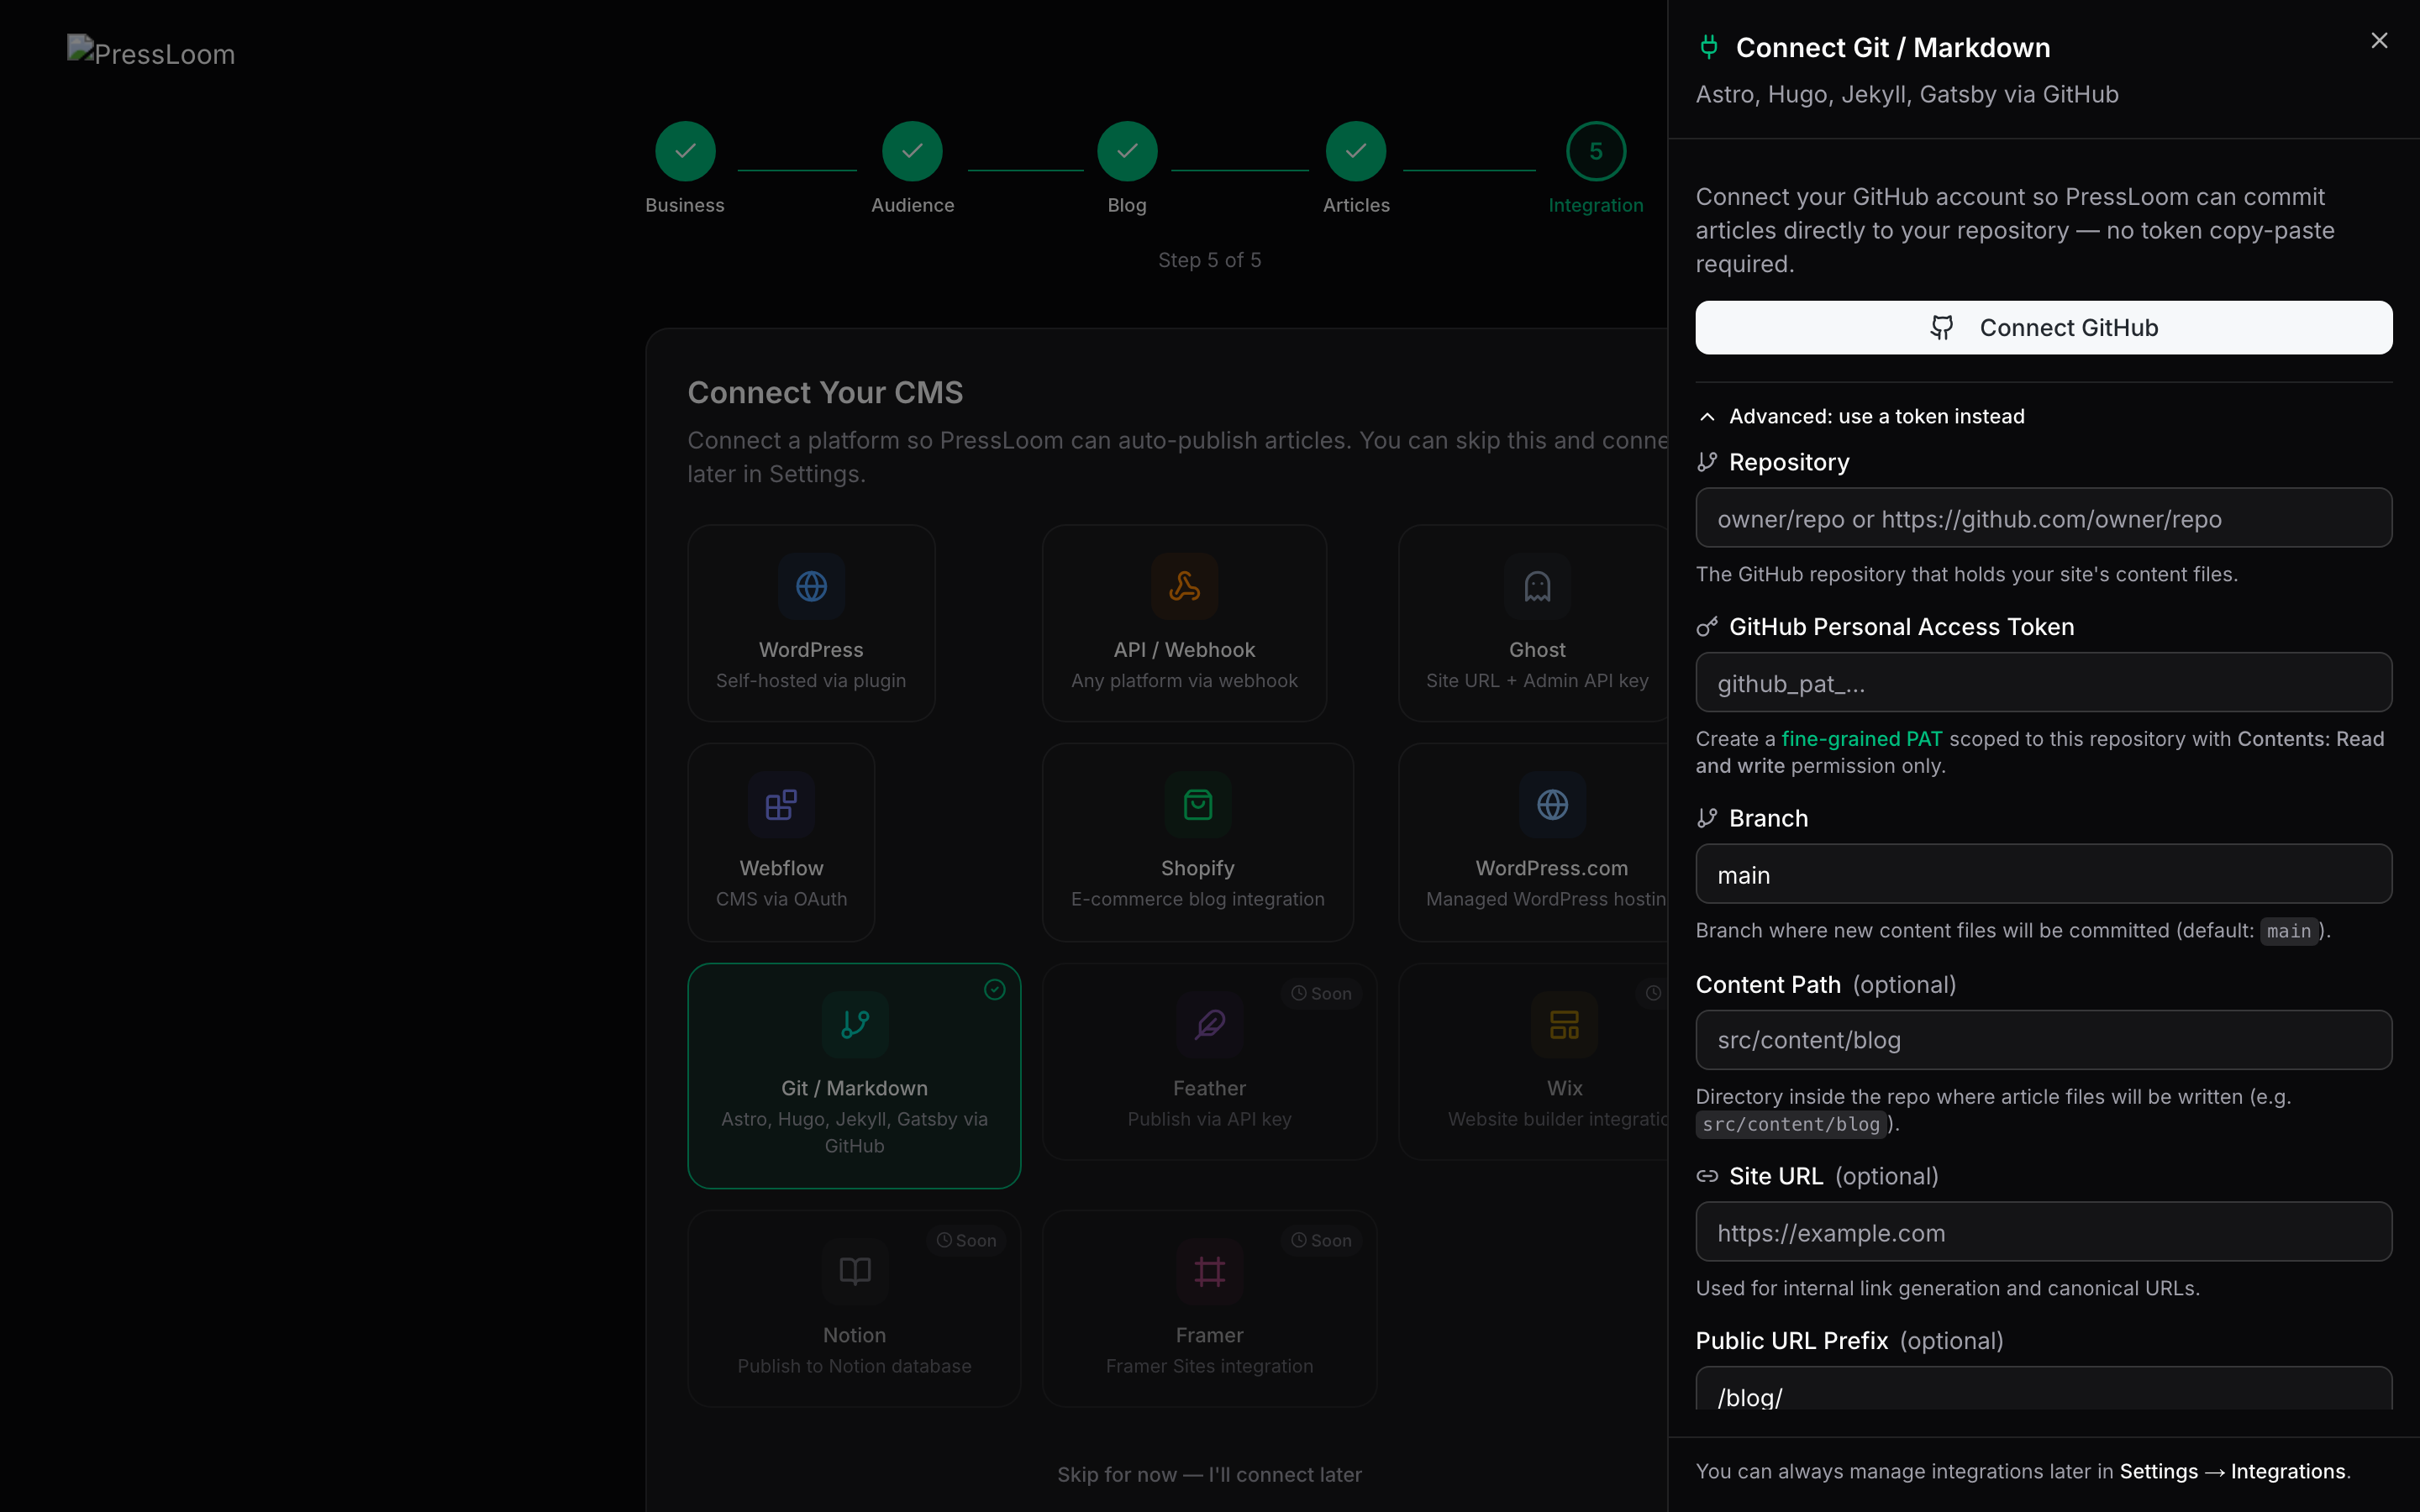Image resolution: width=2420 pixels, height=1512 pixels.
Task: Click the key icon next to Personal Access Token
Action: [1707, 627]
